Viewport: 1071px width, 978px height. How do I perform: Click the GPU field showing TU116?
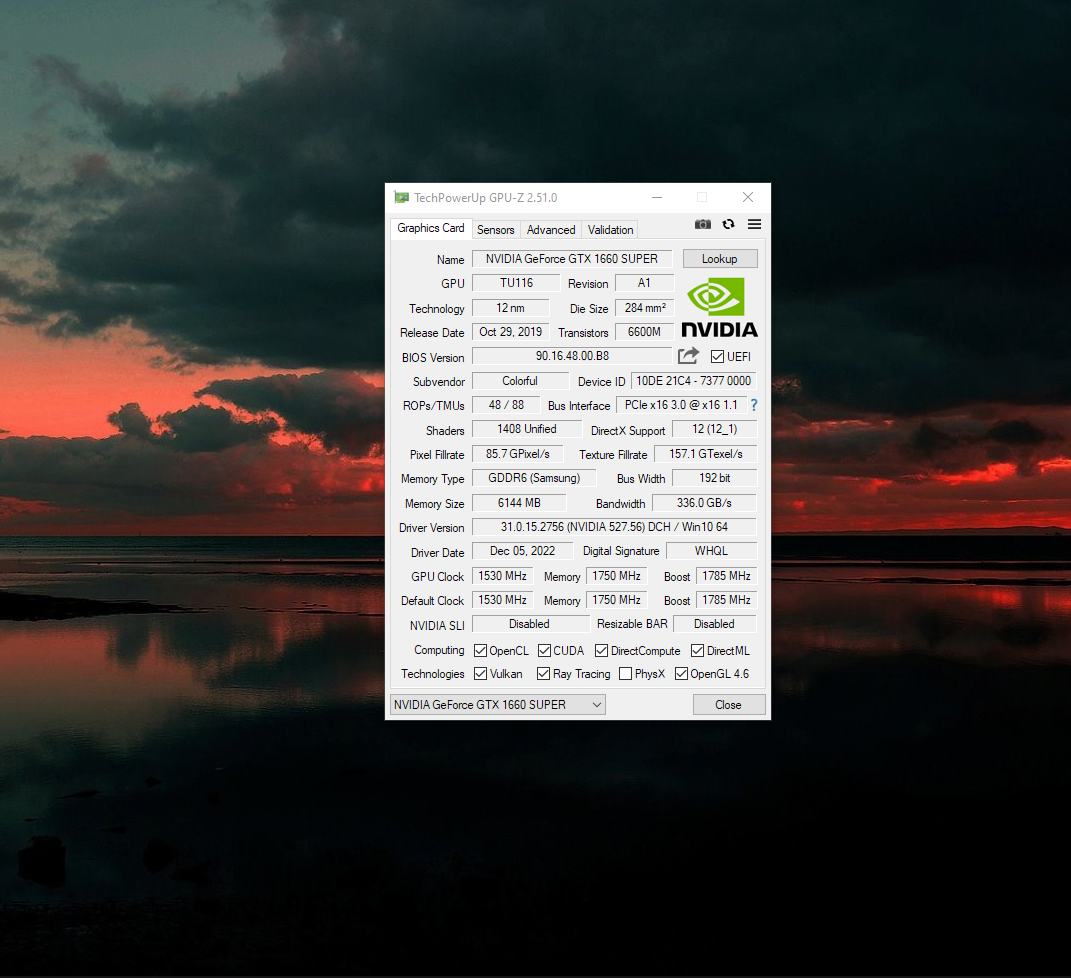click(x=516, y=283)
